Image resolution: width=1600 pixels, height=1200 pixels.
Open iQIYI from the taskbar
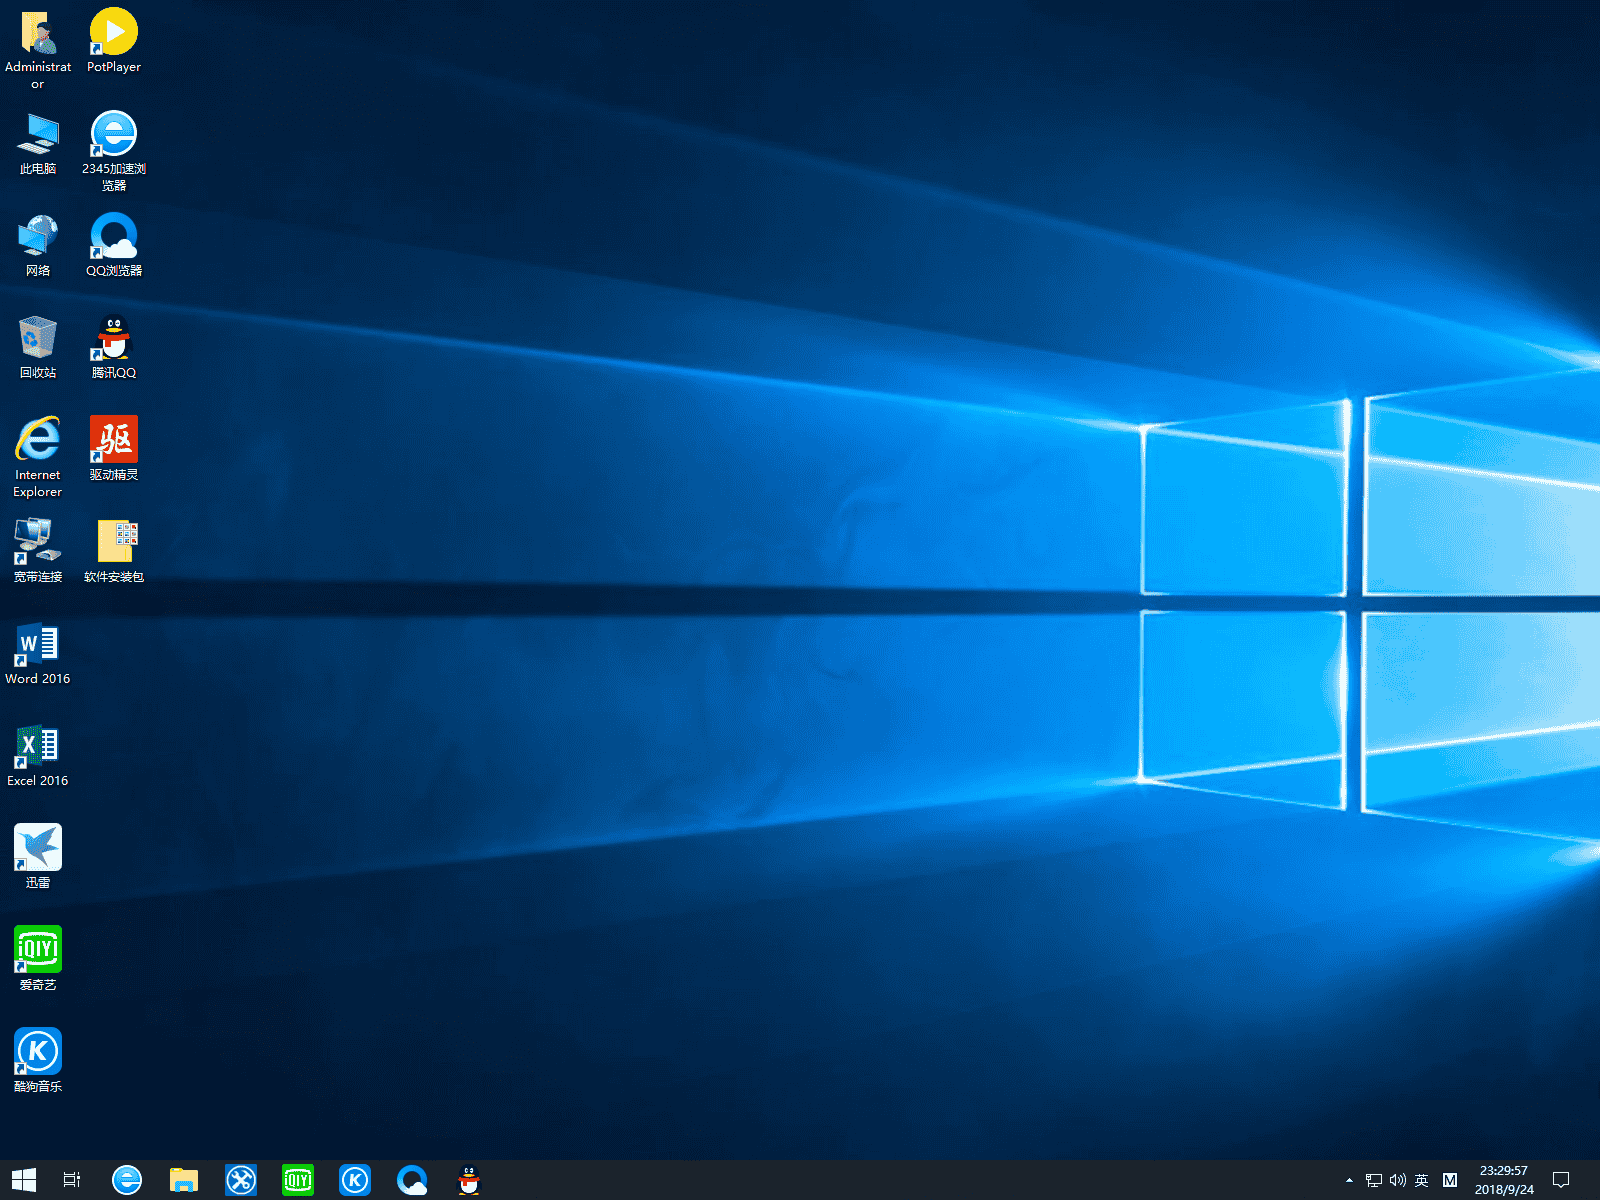[x=298, y=1180]
